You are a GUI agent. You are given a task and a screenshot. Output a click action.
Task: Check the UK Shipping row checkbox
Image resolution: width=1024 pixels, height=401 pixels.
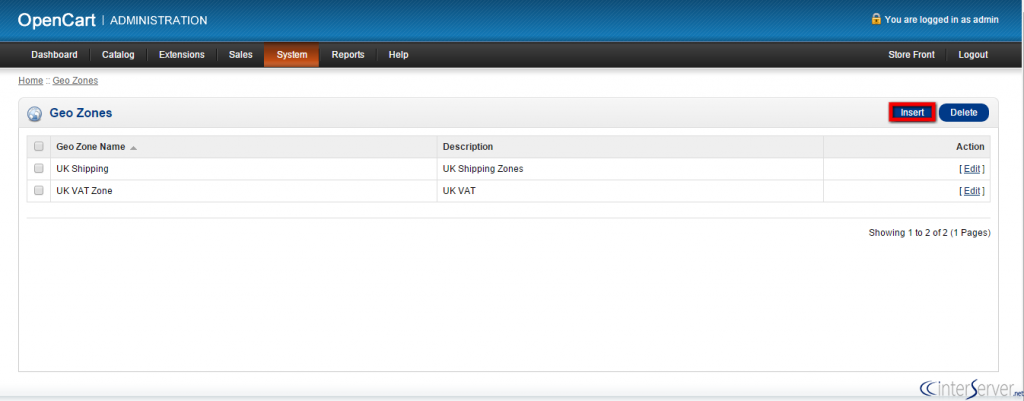click(x=39, y=168)
